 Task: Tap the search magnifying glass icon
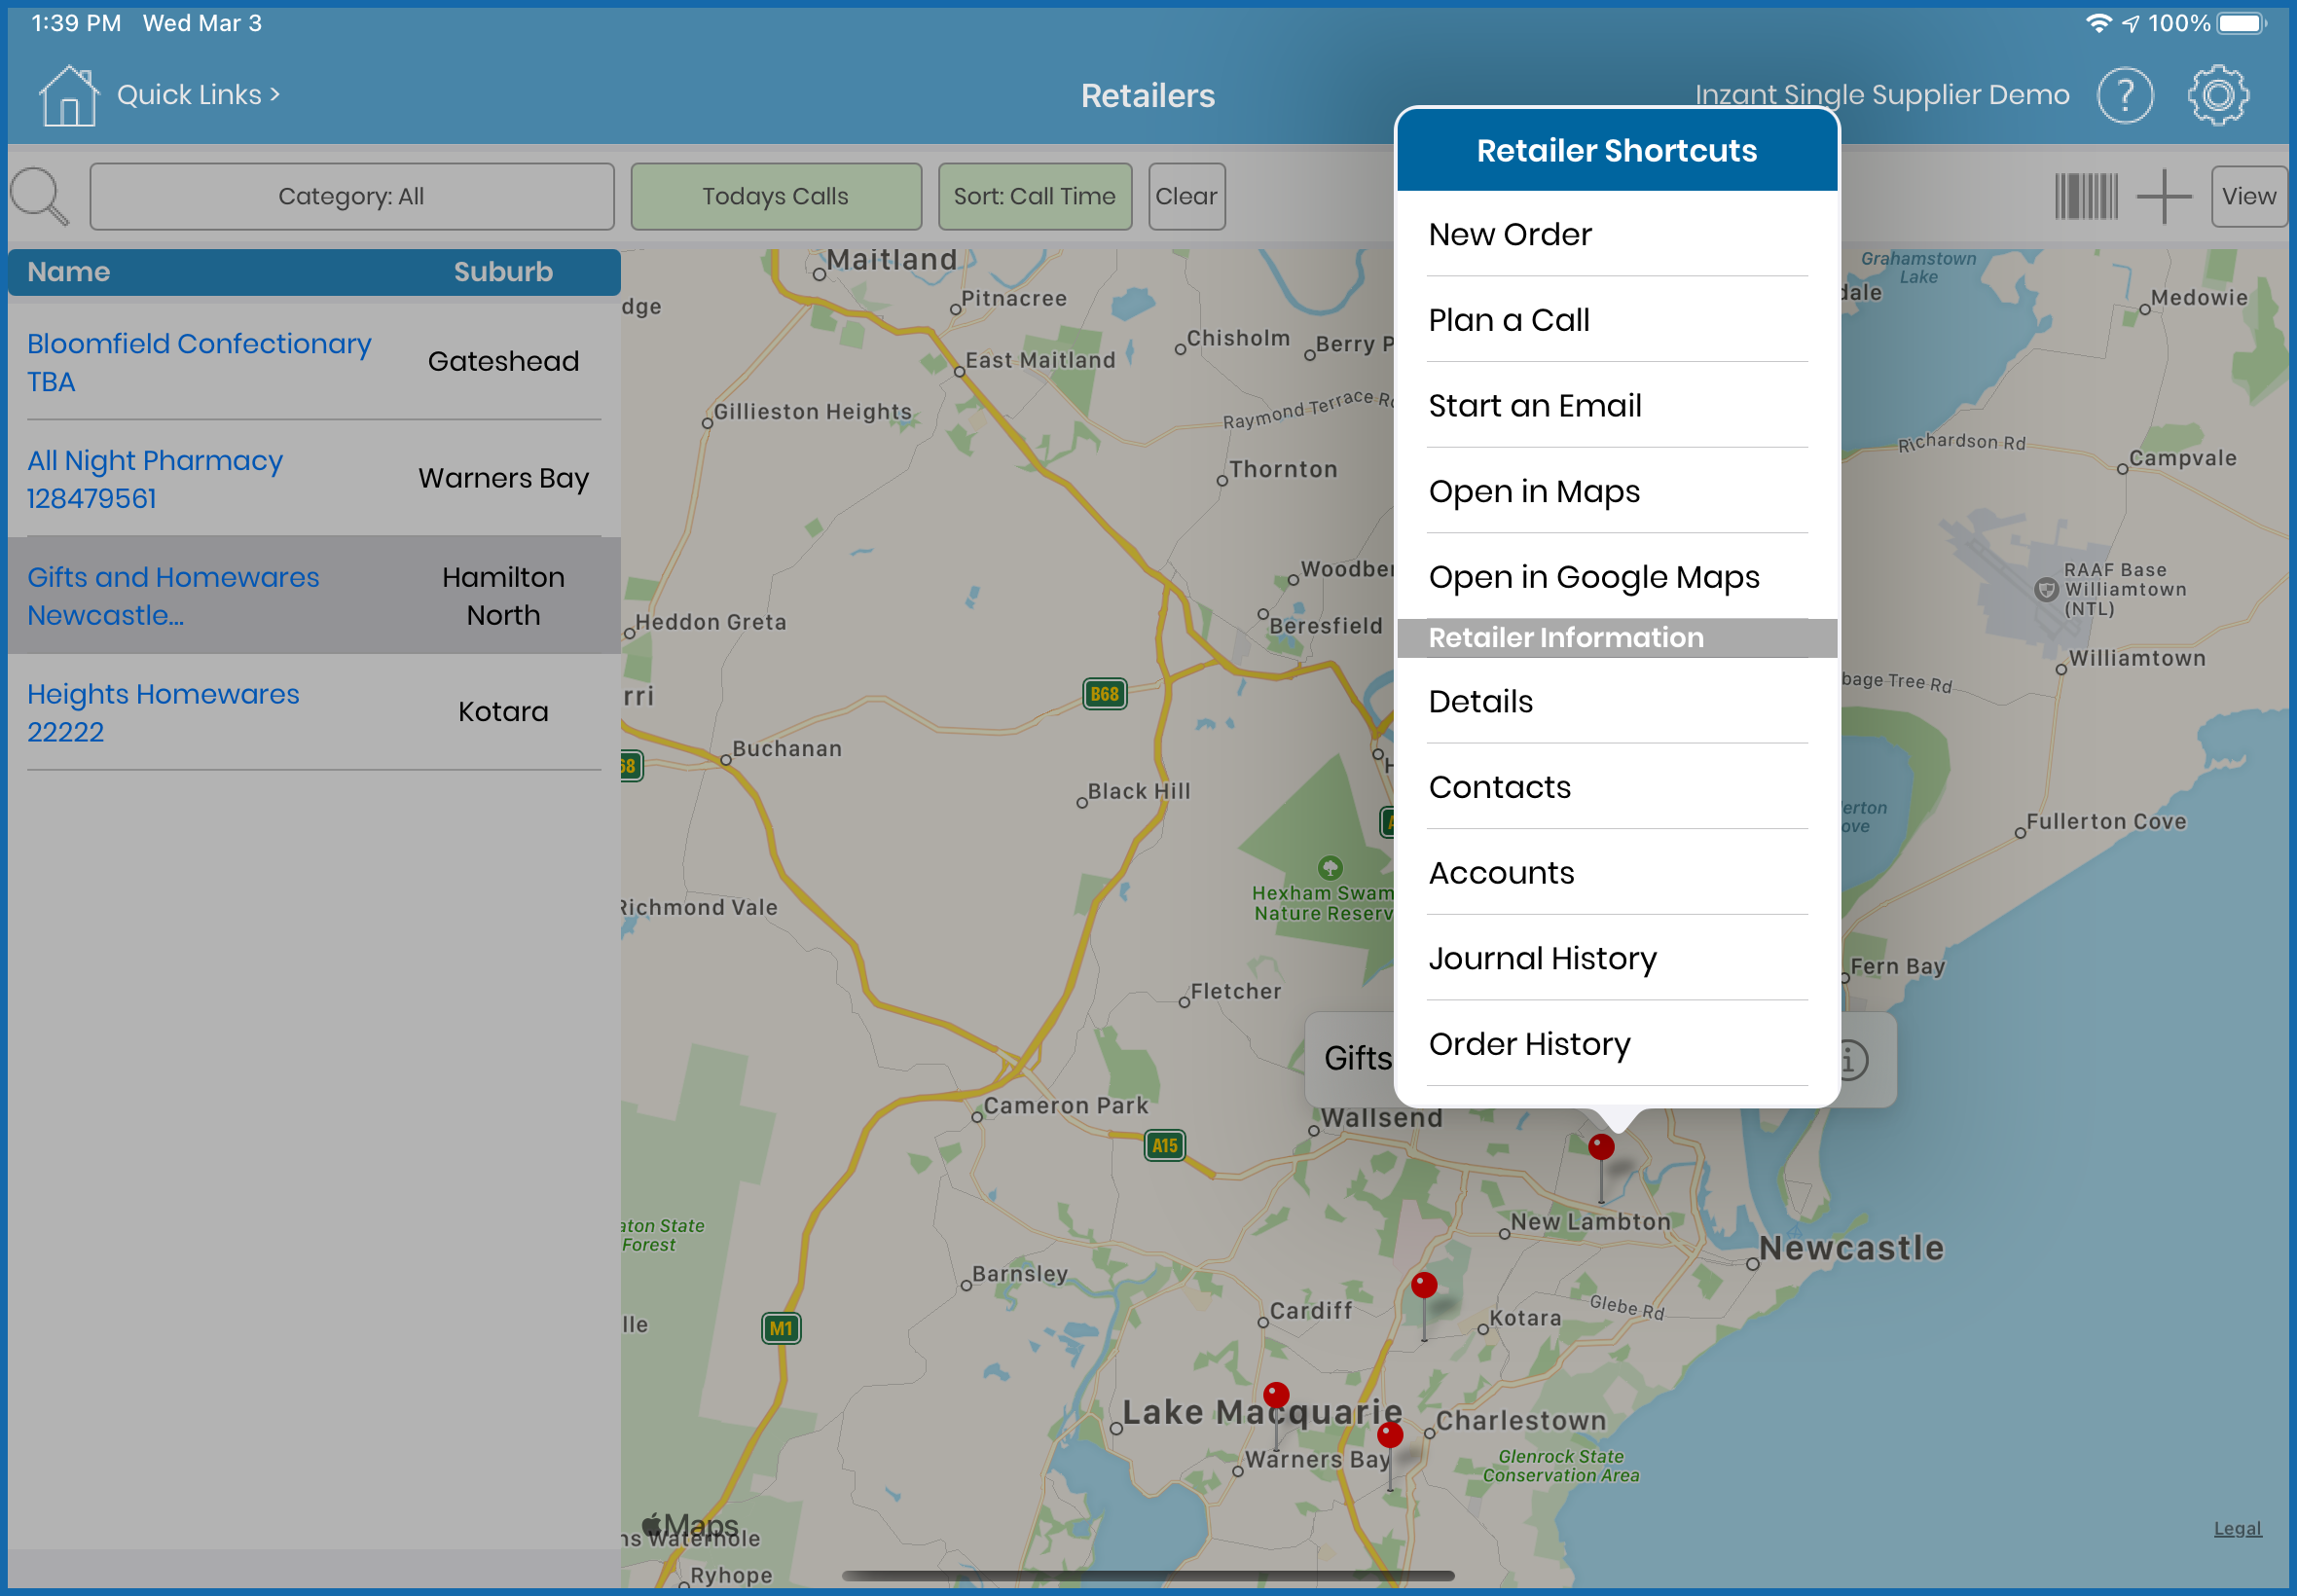[40, 196]
